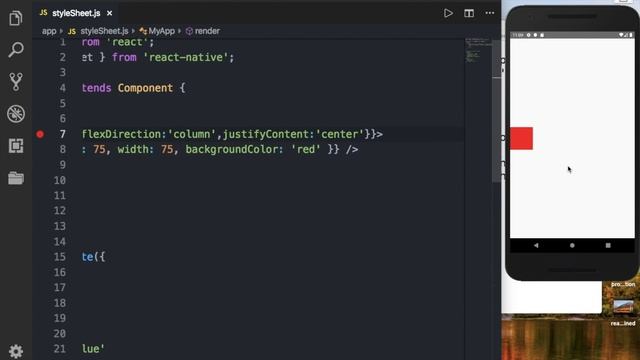
Task: Click justifyContent:'center' text on line 7
Action: tap(293, 134)
